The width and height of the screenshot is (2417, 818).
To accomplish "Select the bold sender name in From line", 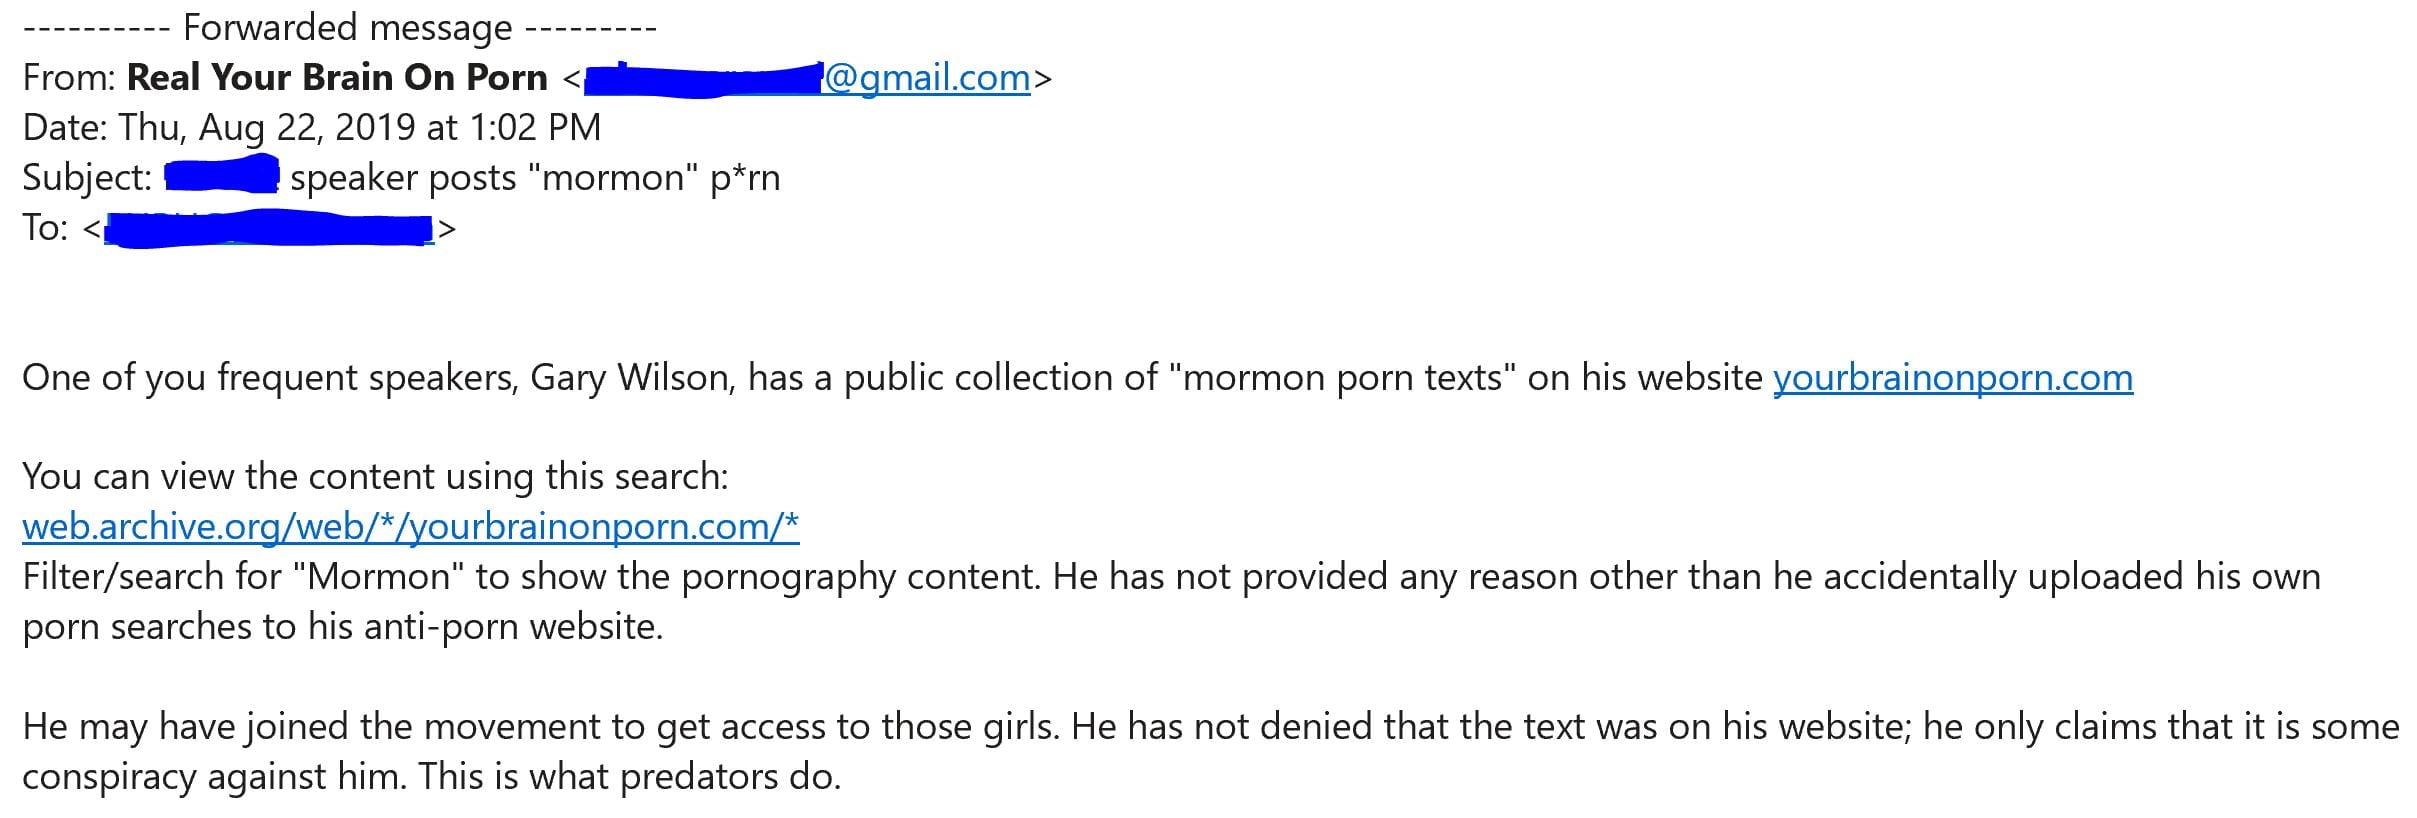I will 337,78.
